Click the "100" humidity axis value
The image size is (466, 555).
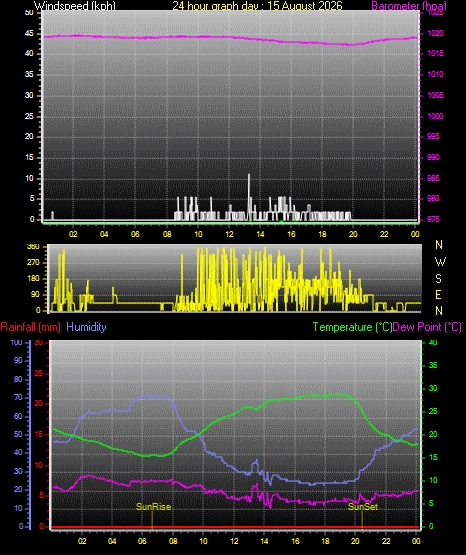(16, 342)
